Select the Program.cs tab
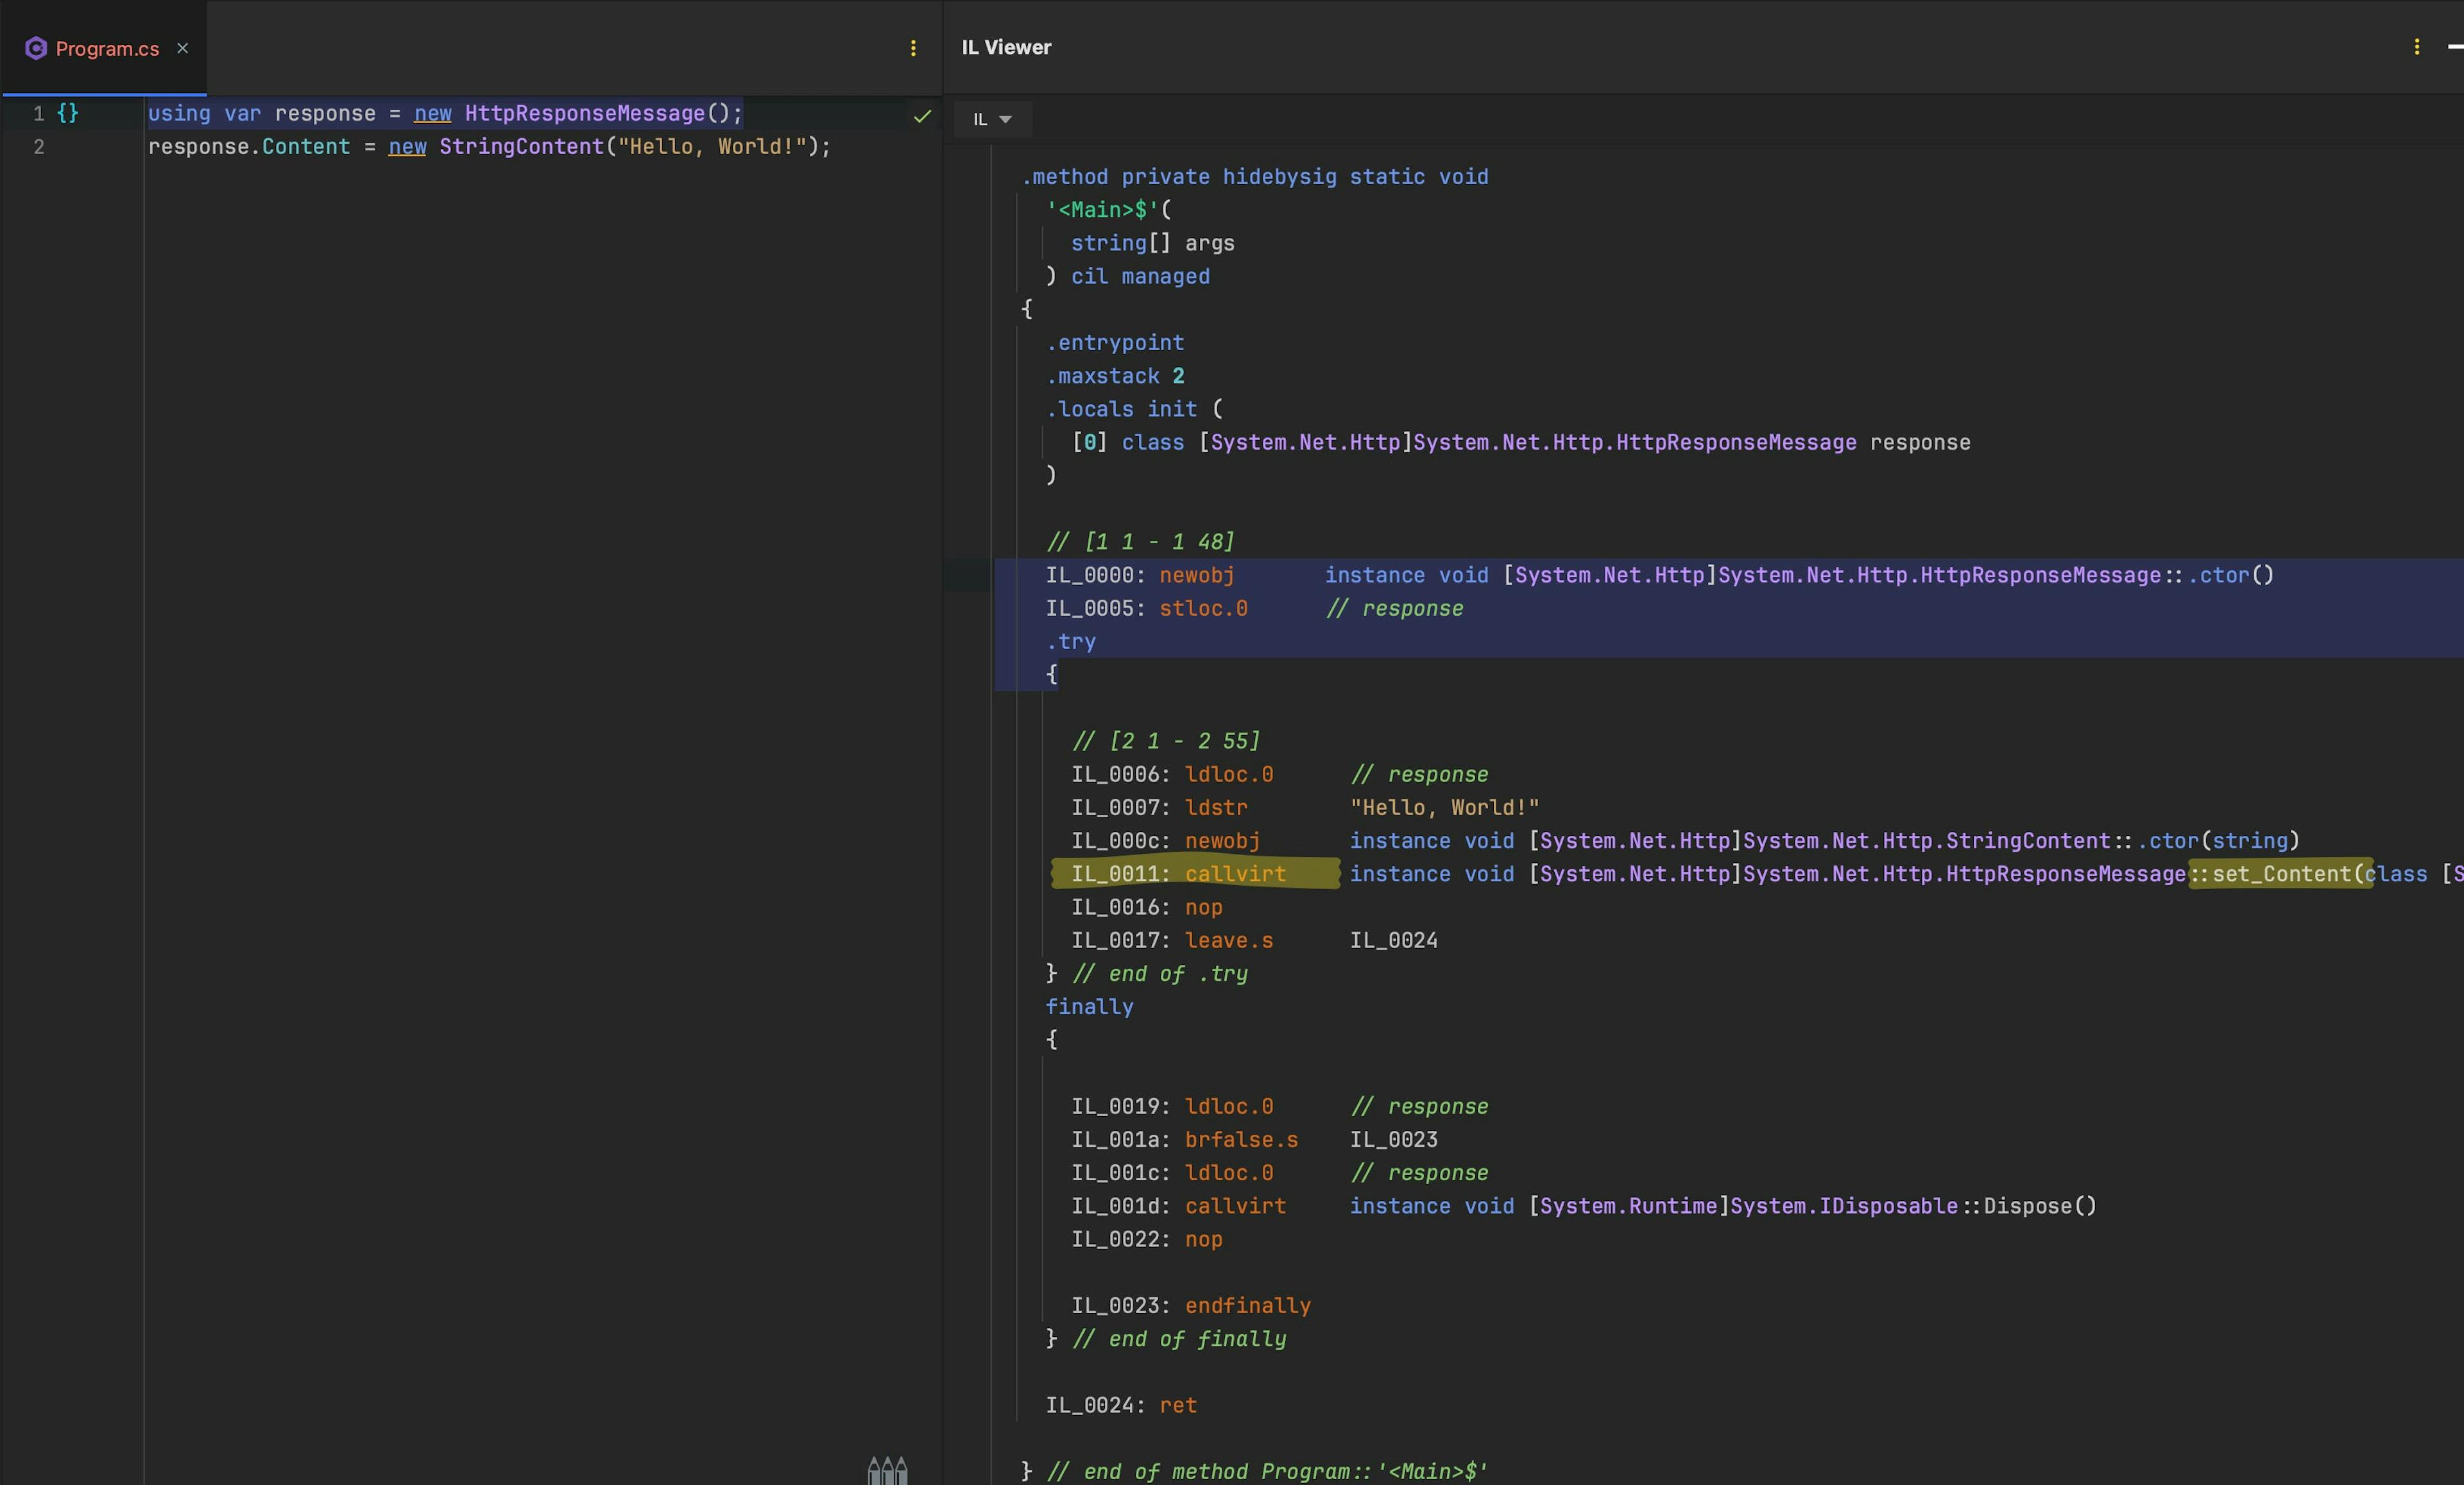This screenshot has height=1485, width=2464. click(107, 48)
